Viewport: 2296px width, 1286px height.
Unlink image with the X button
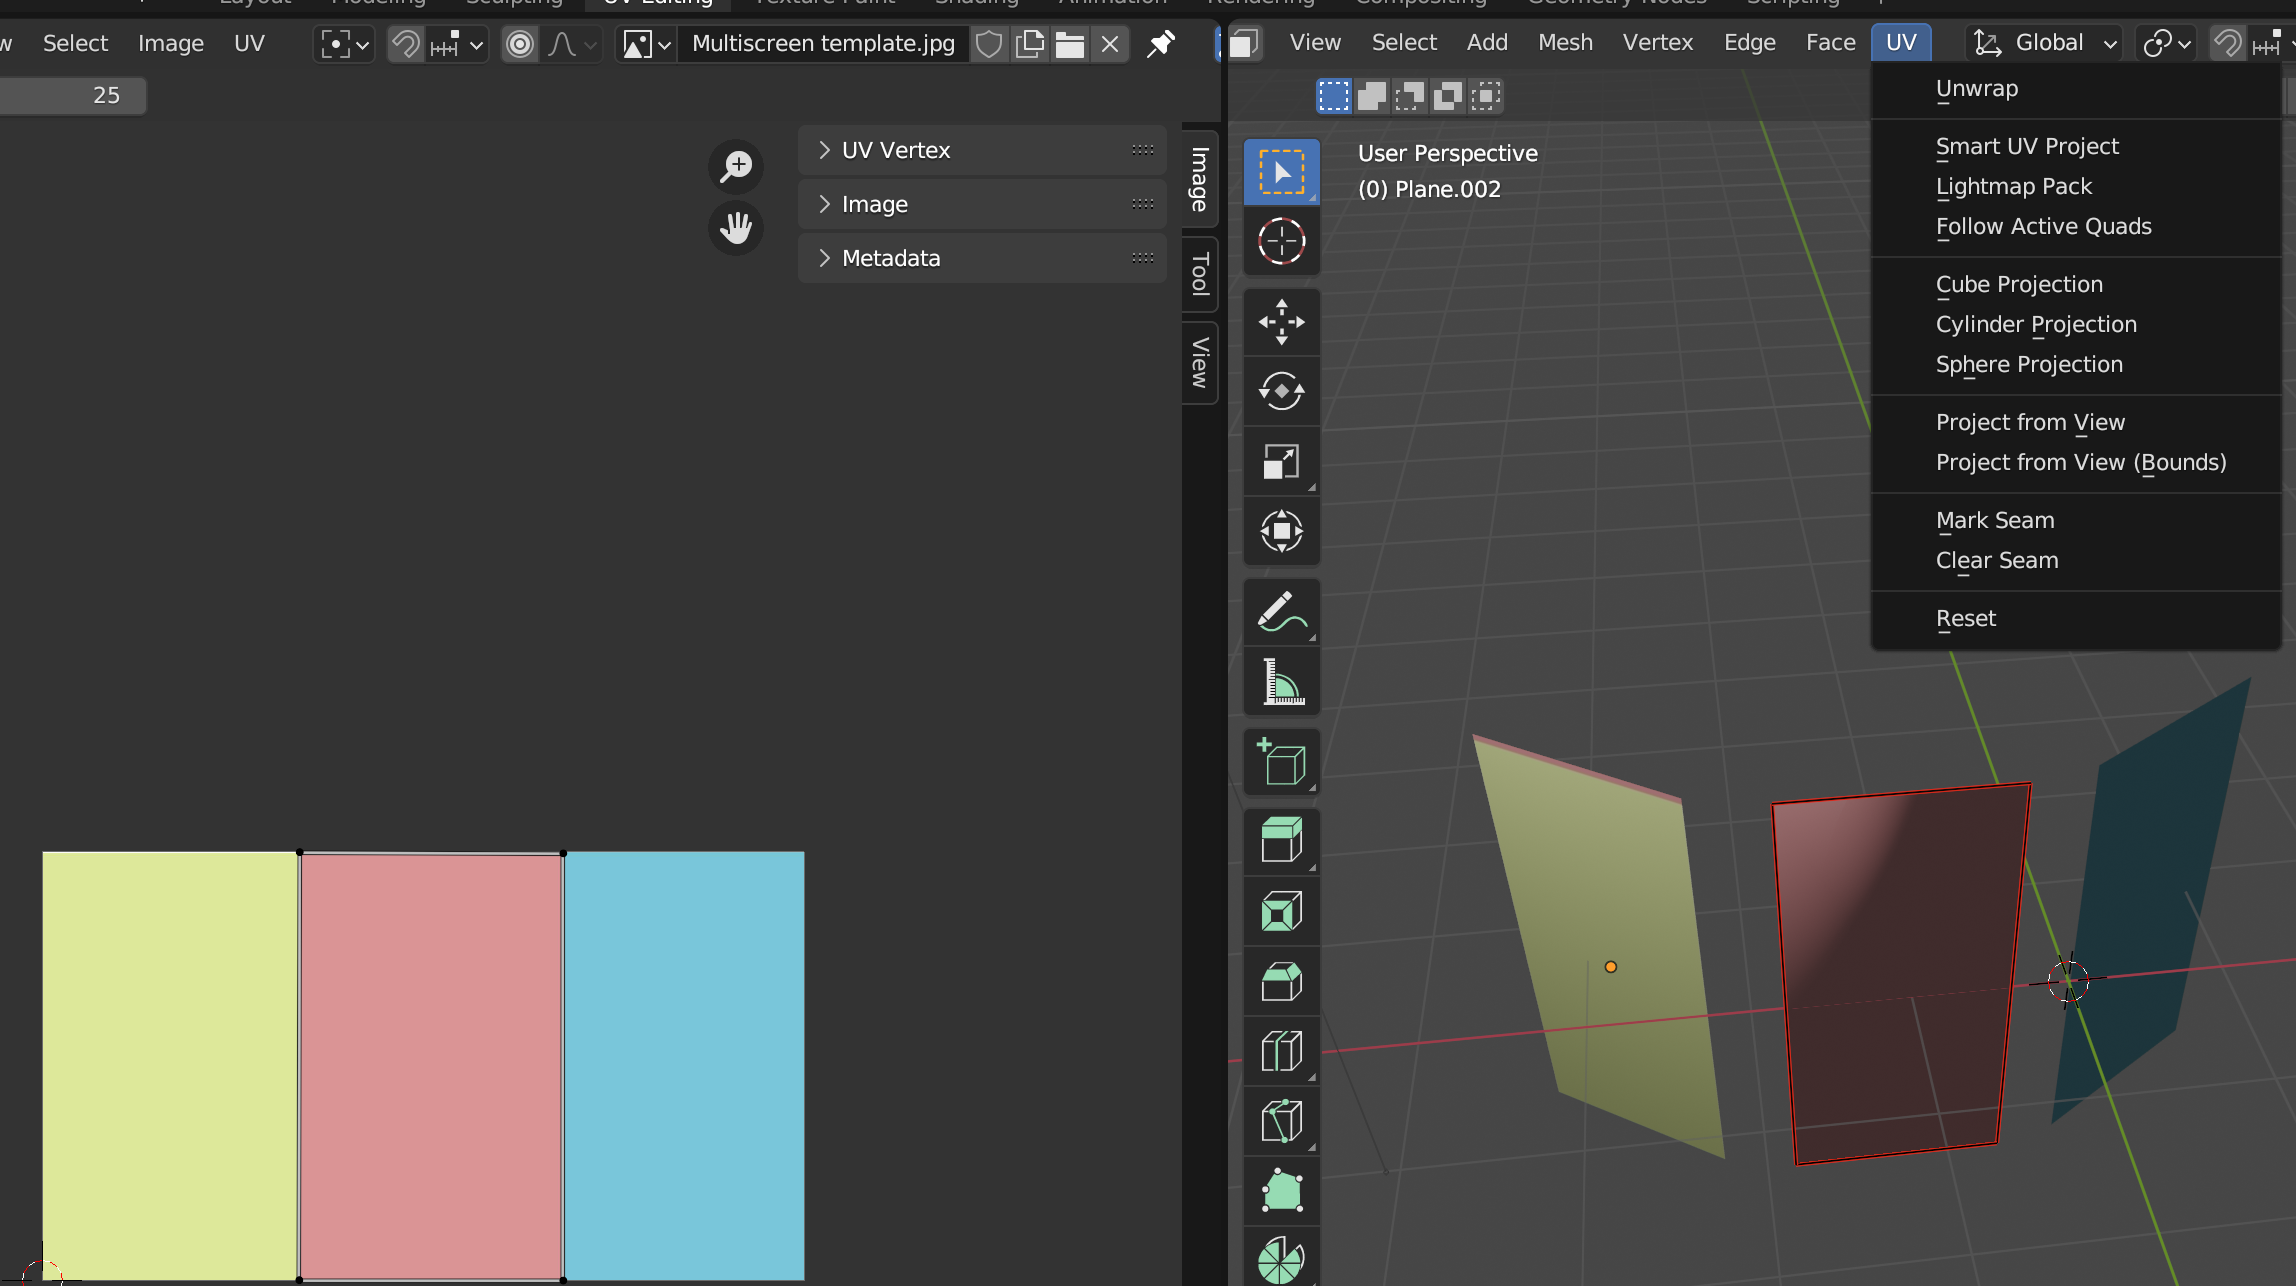coord(1110,44)
